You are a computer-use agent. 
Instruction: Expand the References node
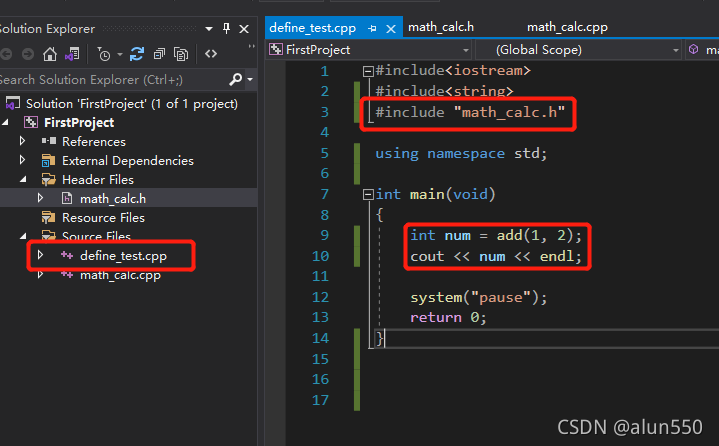click(x=22, y=141)
